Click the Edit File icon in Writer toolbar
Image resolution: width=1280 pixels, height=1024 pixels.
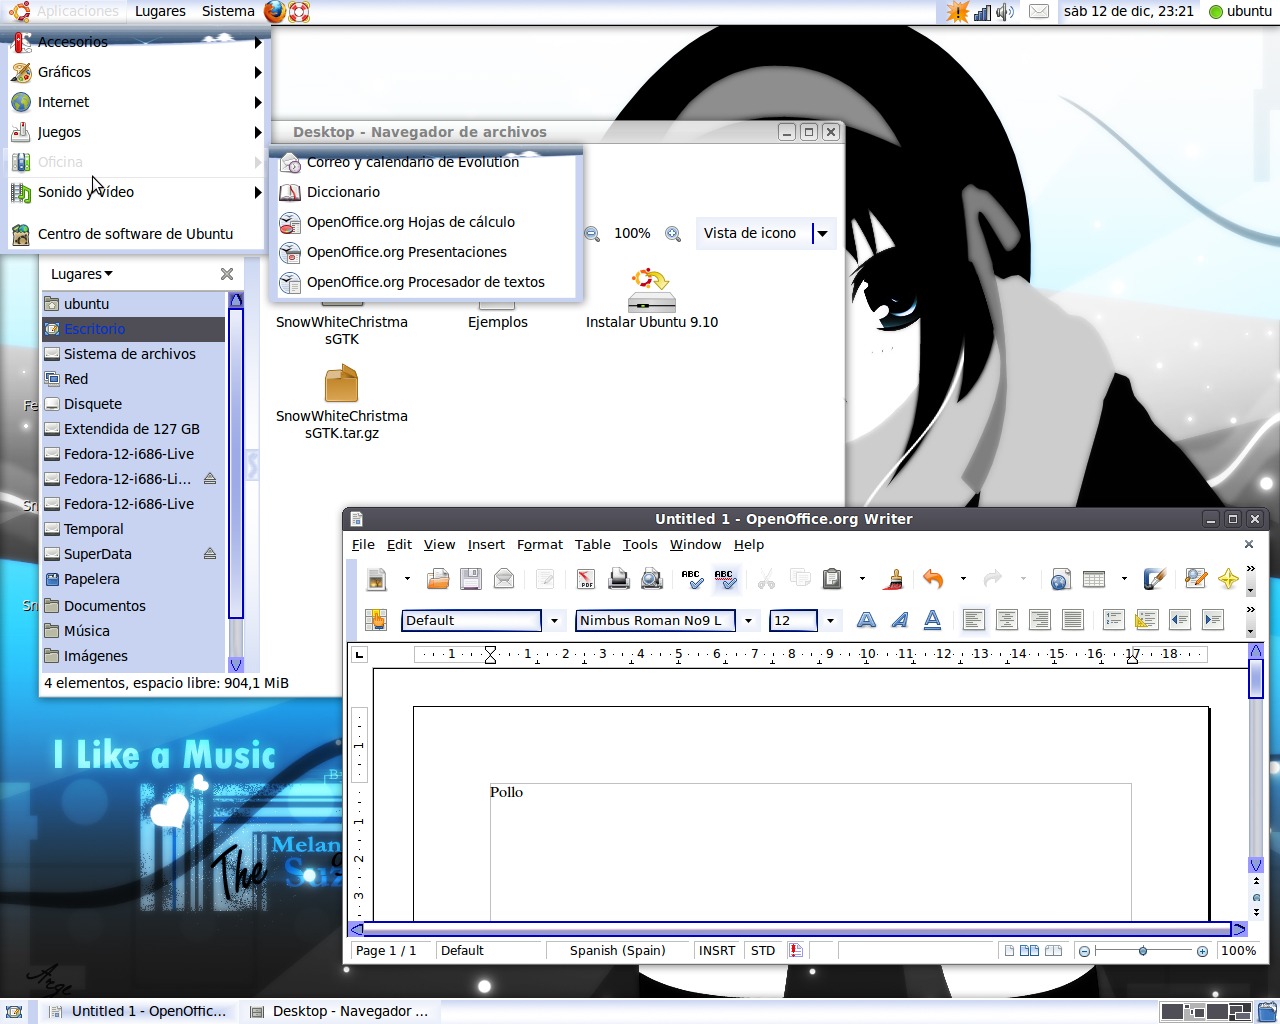545,579
